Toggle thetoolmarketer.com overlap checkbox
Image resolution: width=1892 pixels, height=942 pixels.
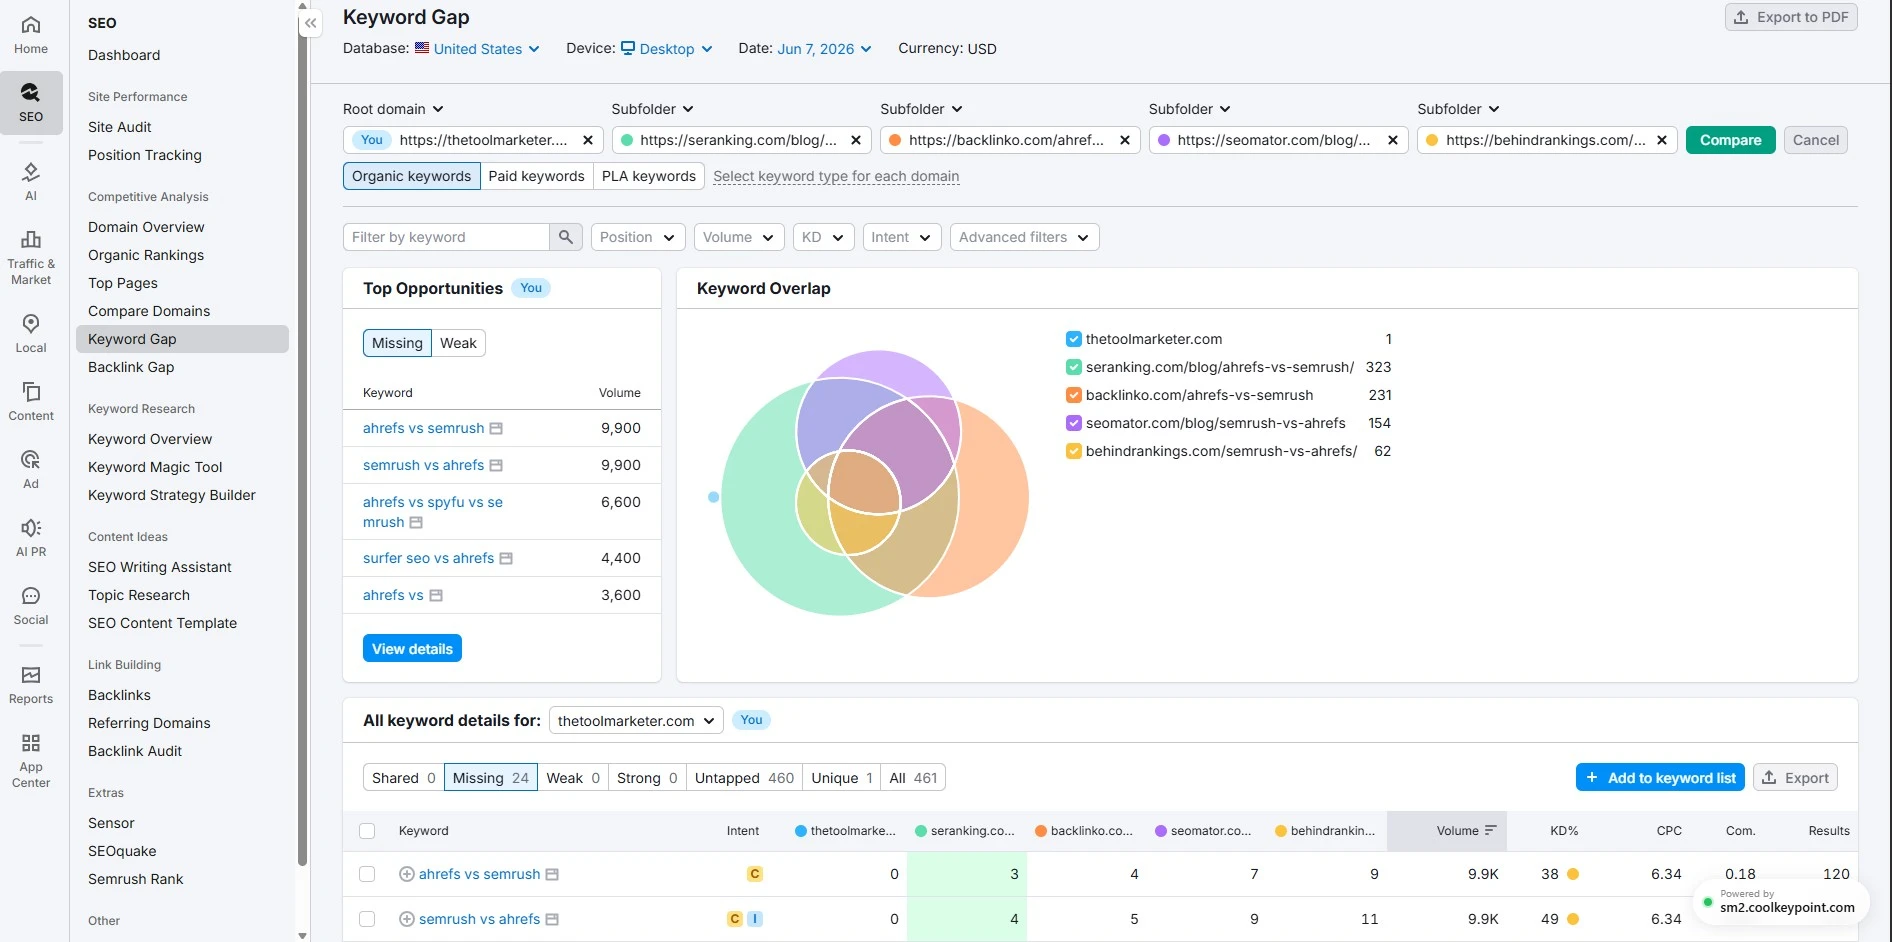1074,339
